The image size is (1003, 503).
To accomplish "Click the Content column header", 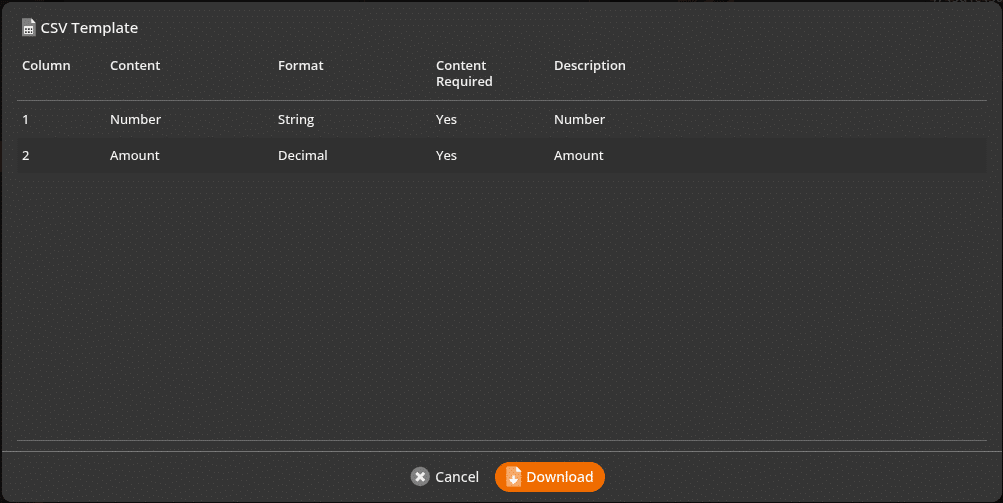I will (x=135, y=65).
